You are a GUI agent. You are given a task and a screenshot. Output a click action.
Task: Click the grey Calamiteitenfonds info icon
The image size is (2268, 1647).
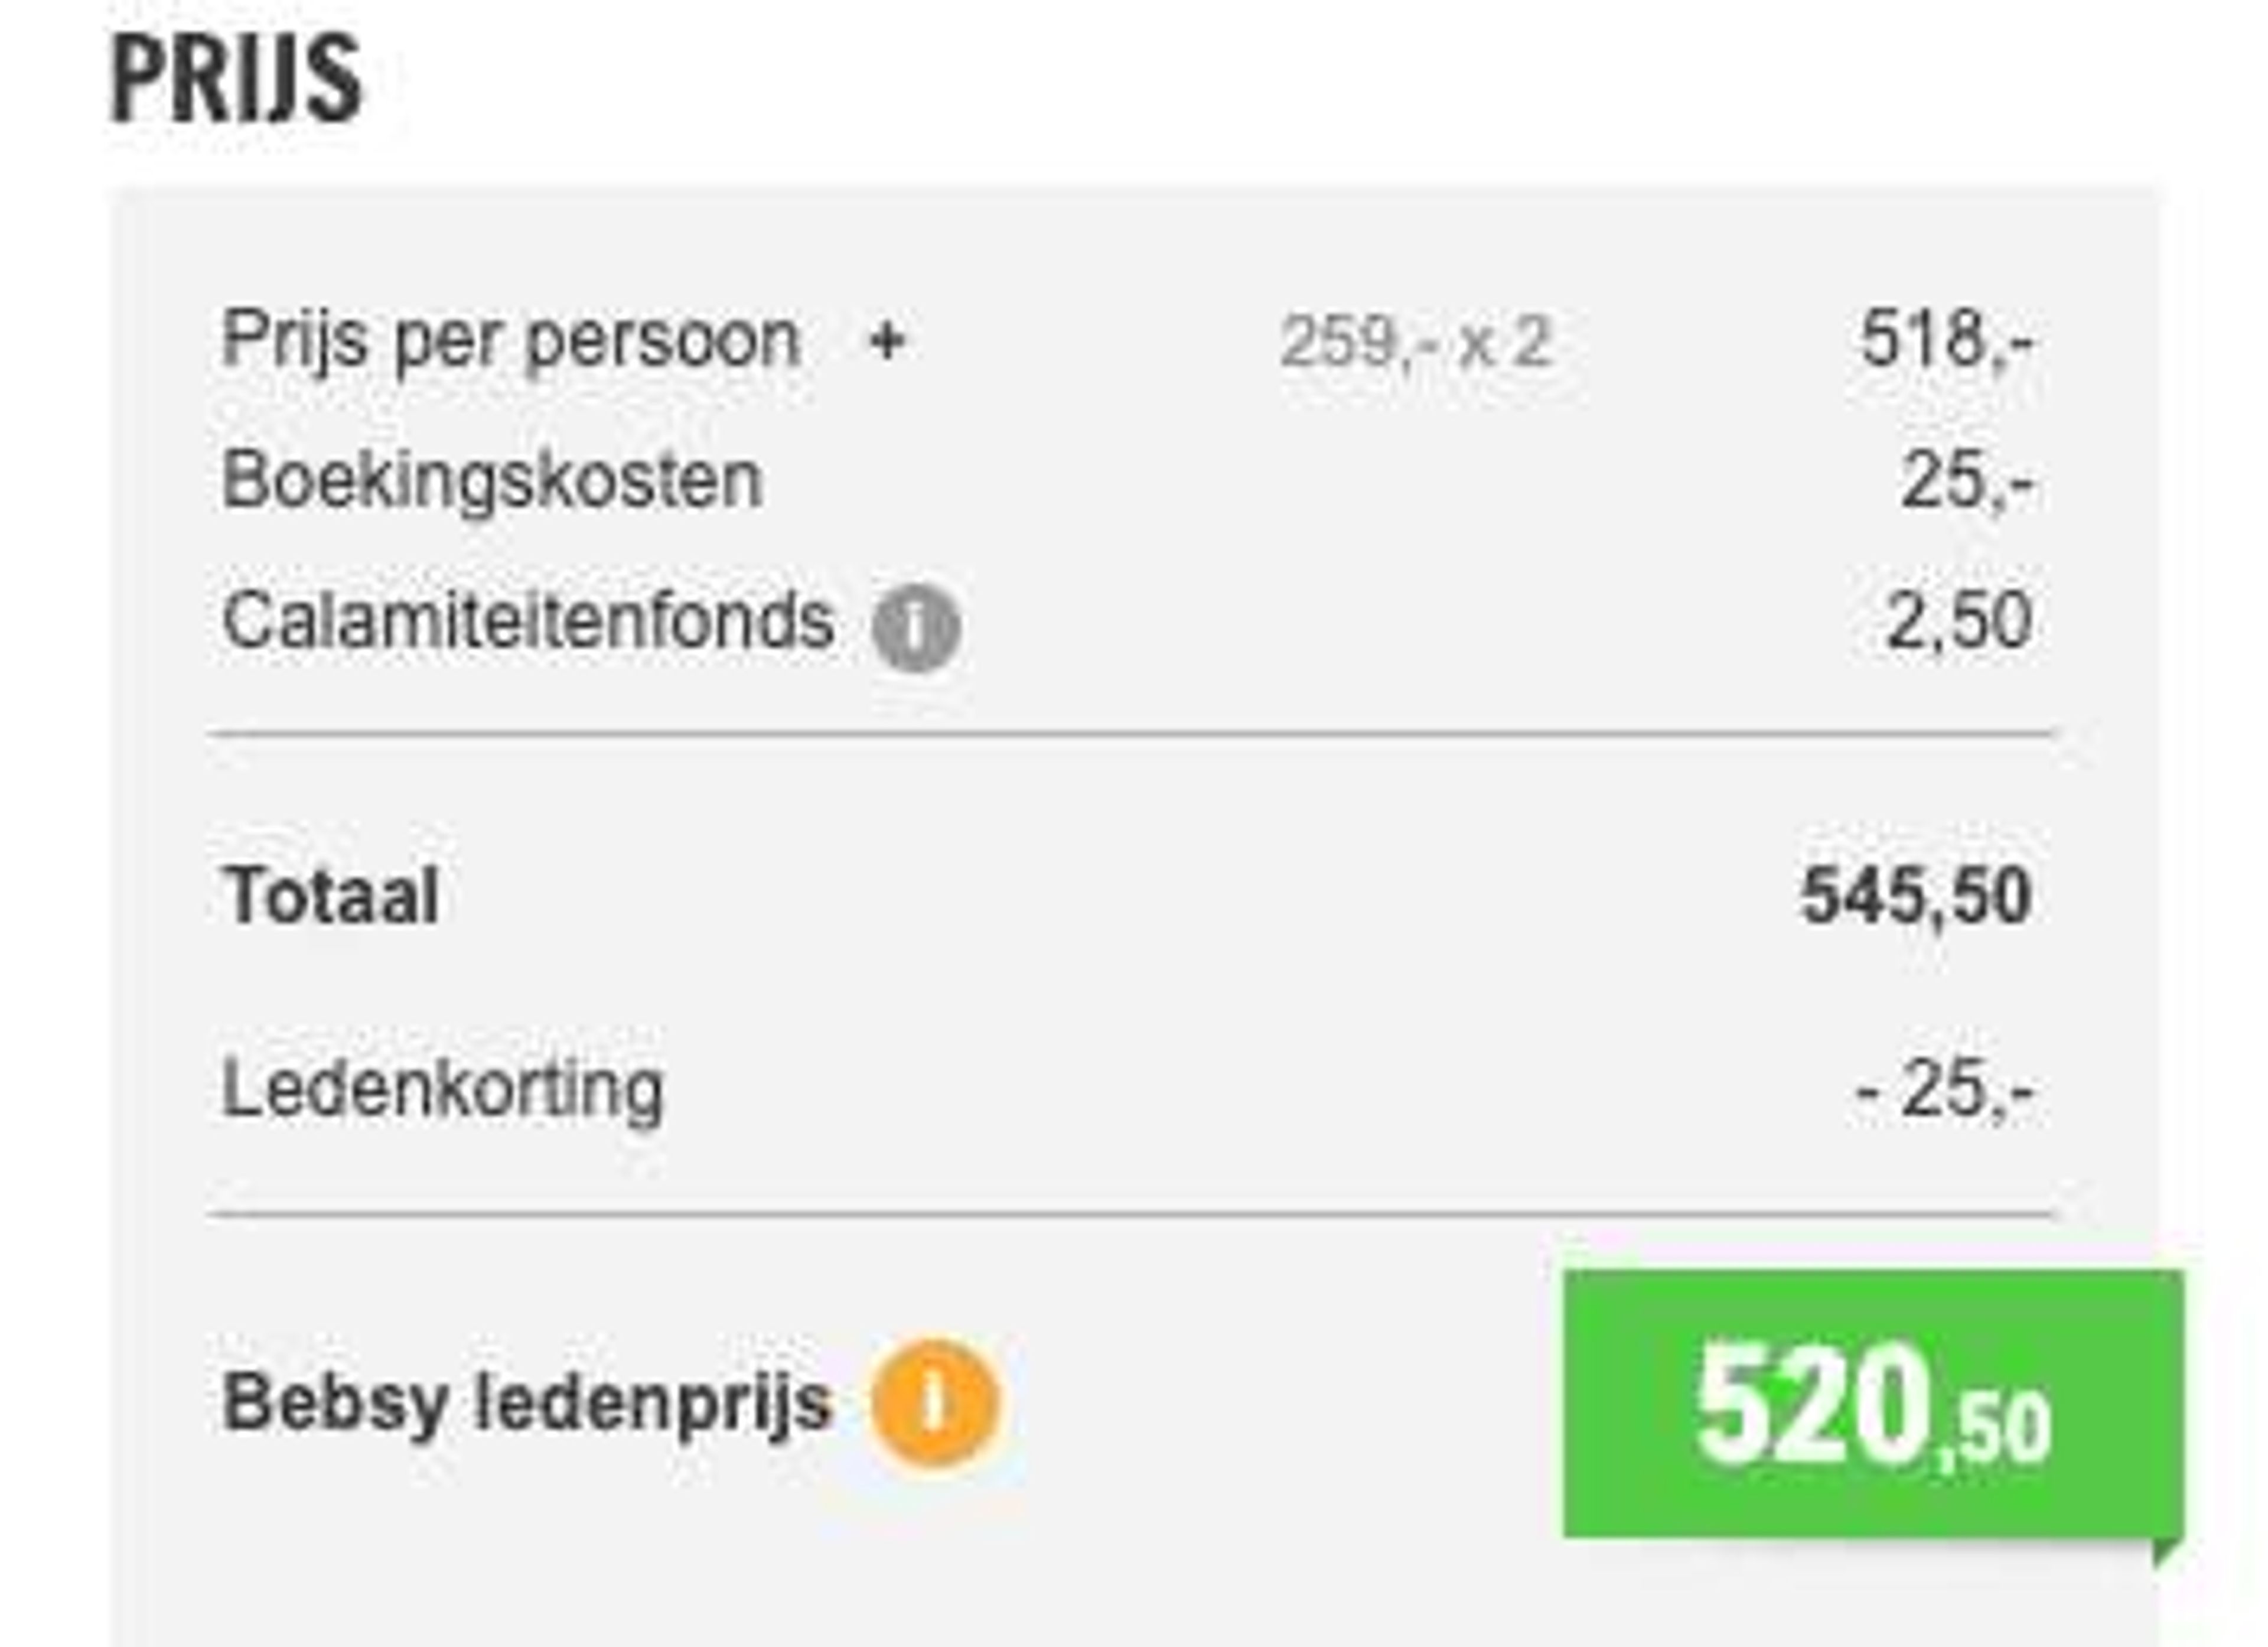[915, 627]
